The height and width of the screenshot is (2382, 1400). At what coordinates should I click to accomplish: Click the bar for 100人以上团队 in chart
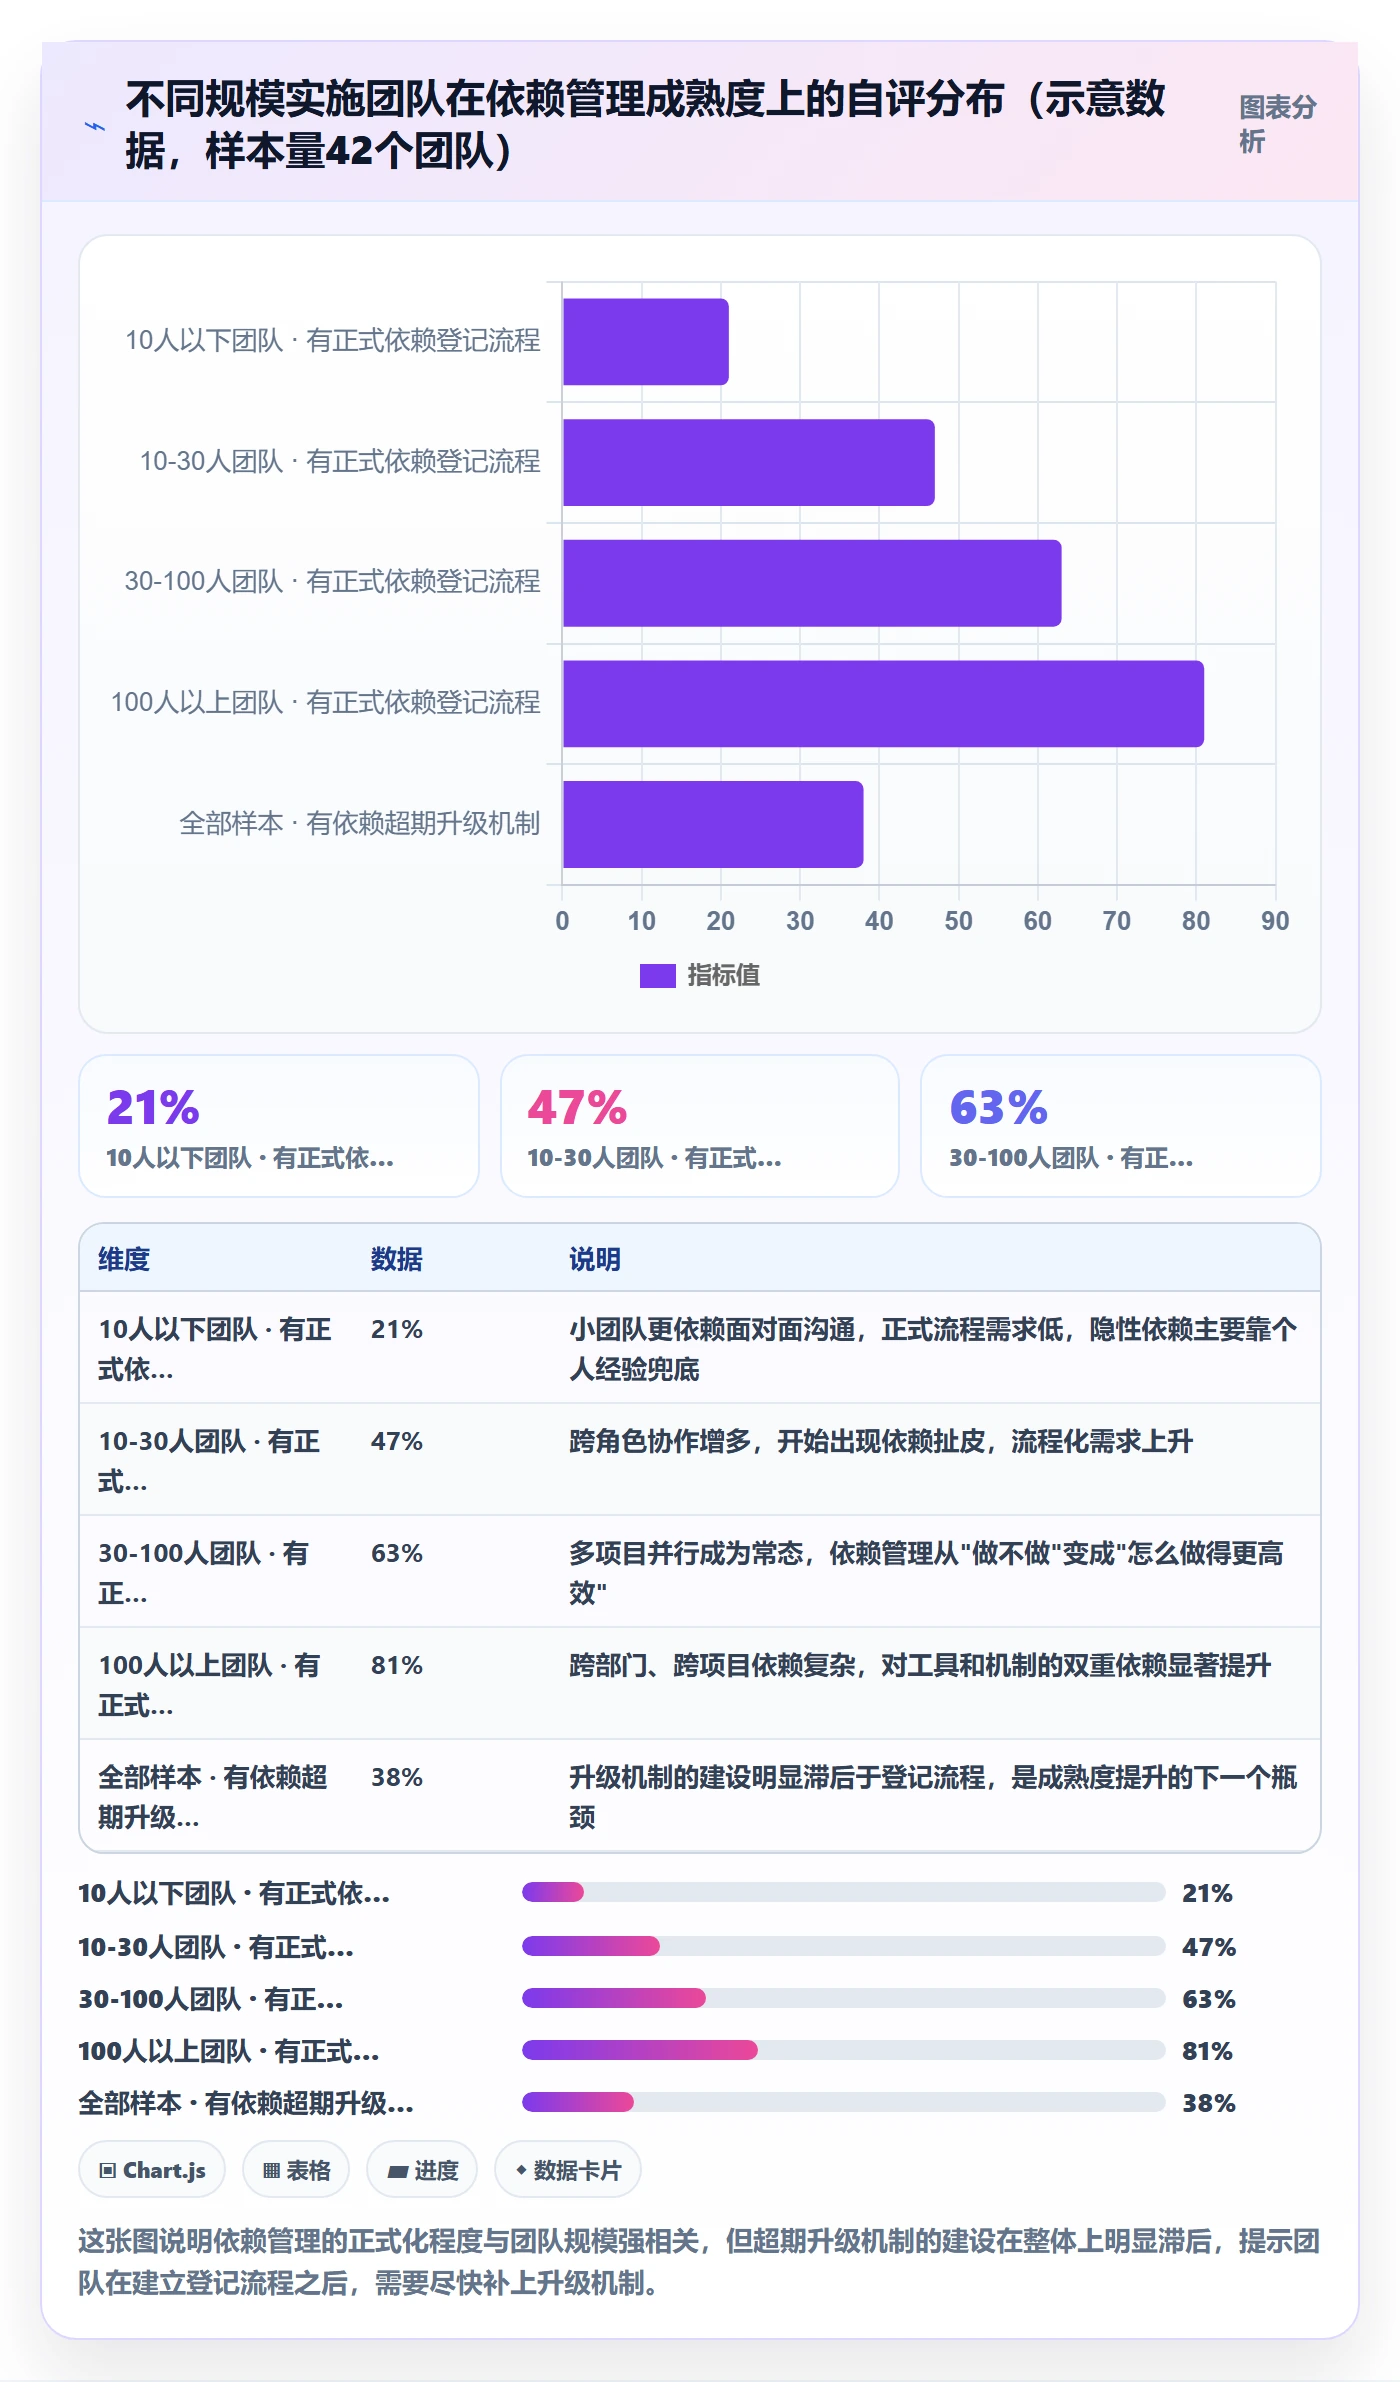pyautogui.click(x=883, y=704)
